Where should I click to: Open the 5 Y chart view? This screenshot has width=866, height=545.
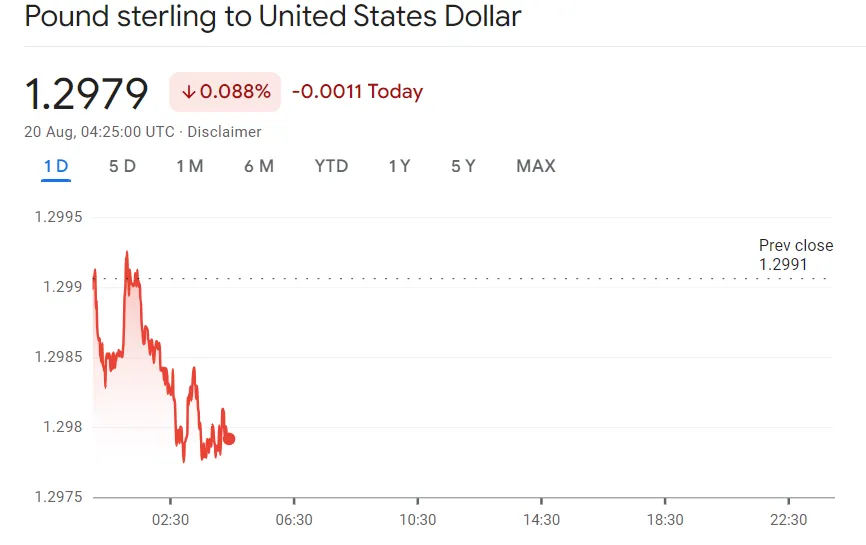[463, 166]
